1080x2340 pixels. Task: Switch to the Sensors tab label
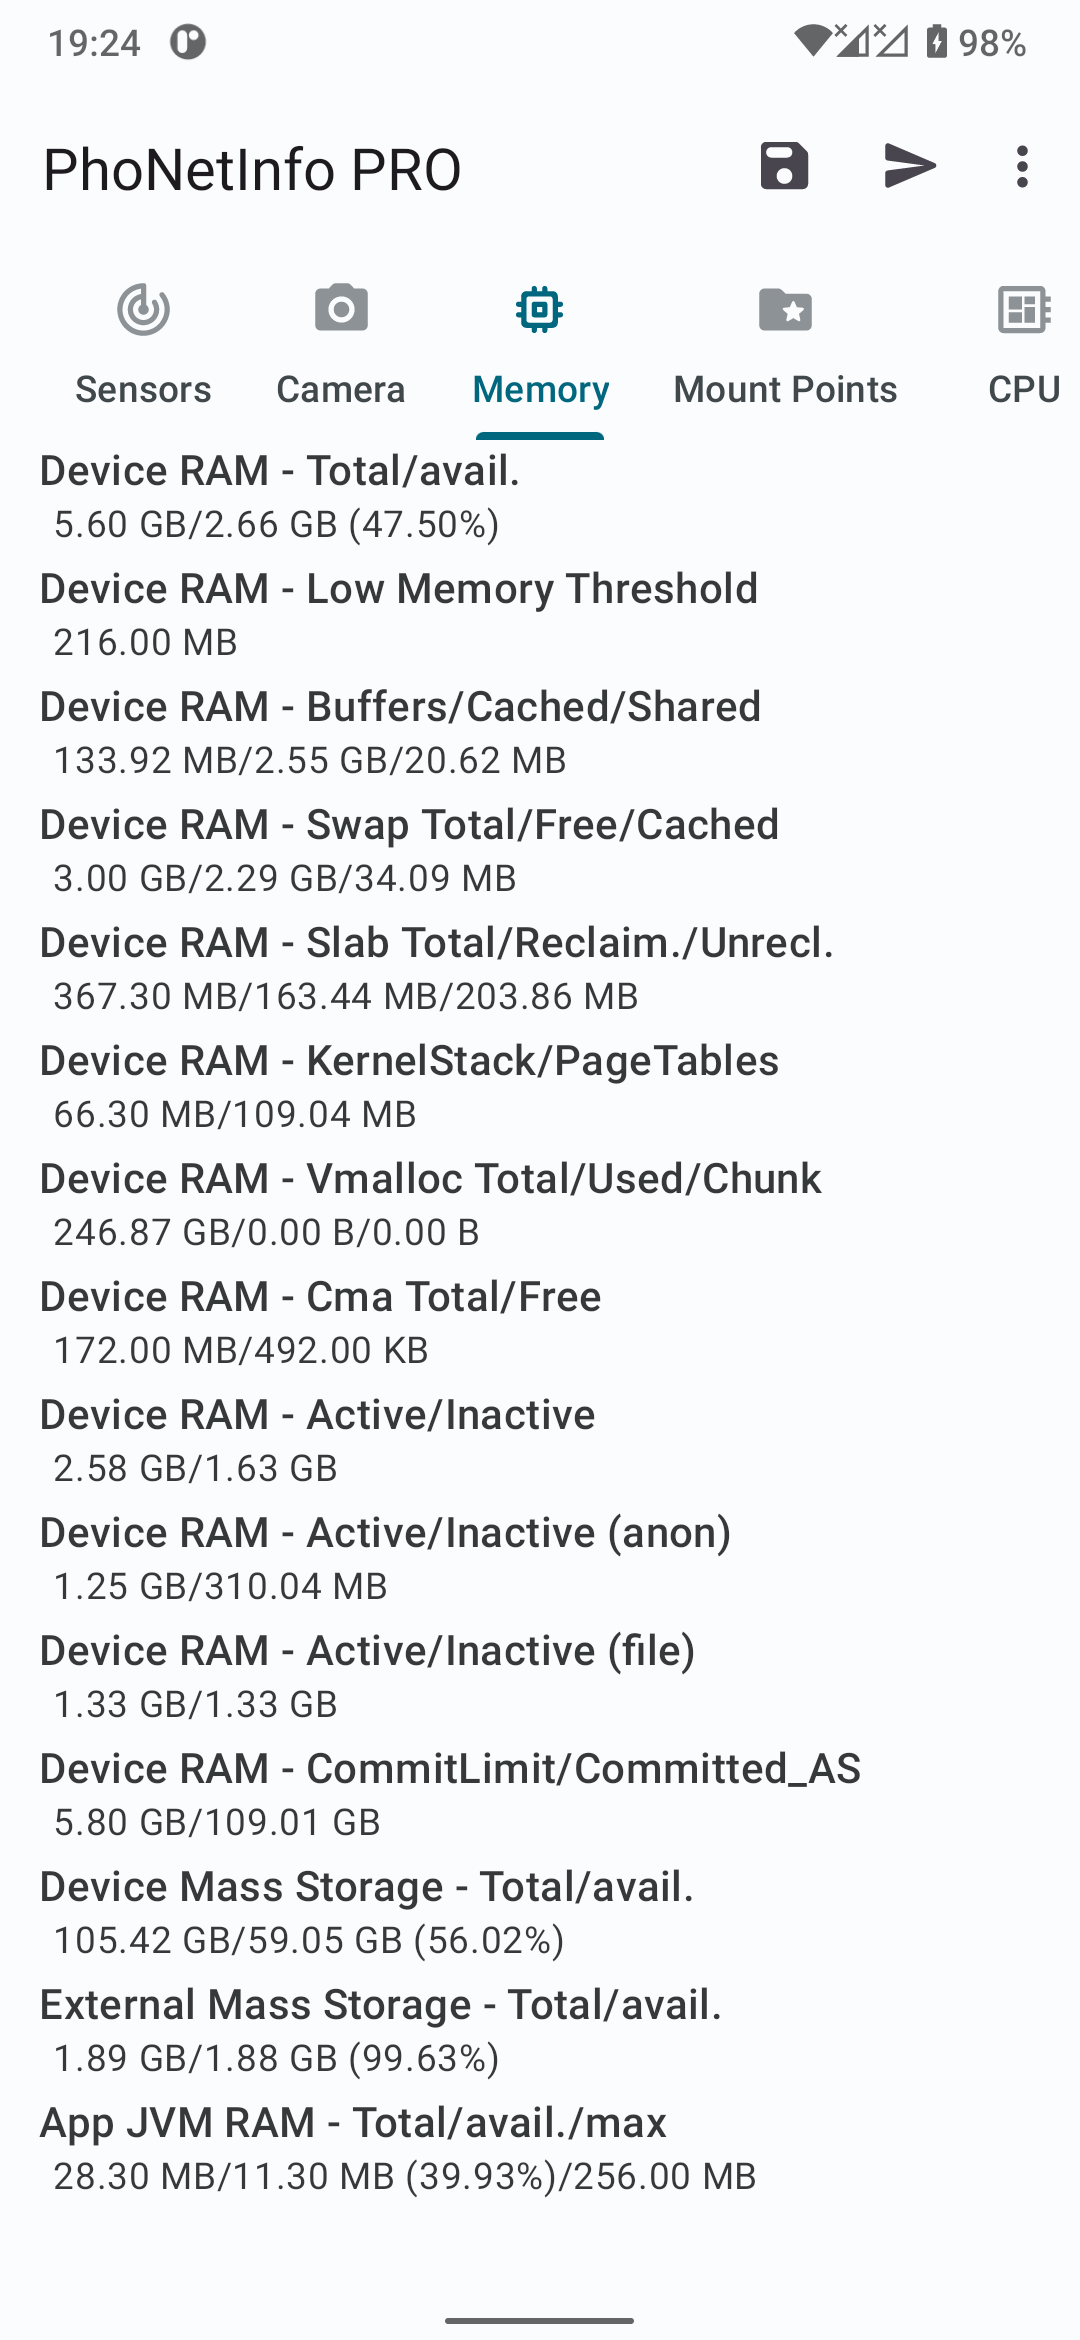(143, 389)
